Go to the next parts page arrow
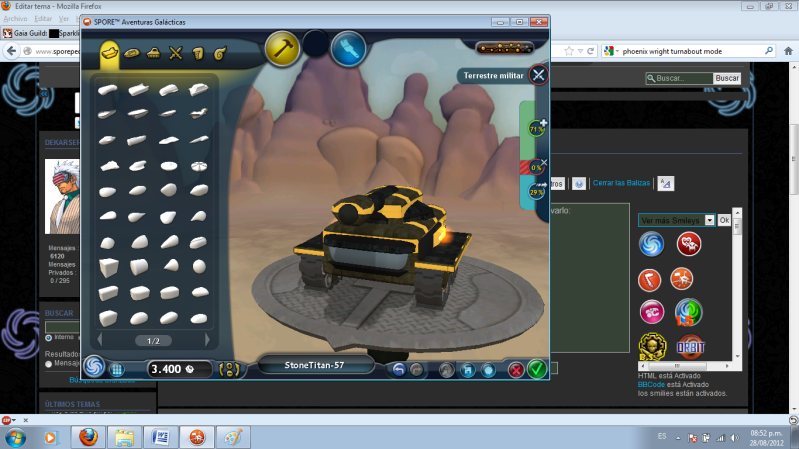Screen dimensions: 799x449 coord(207,340)
